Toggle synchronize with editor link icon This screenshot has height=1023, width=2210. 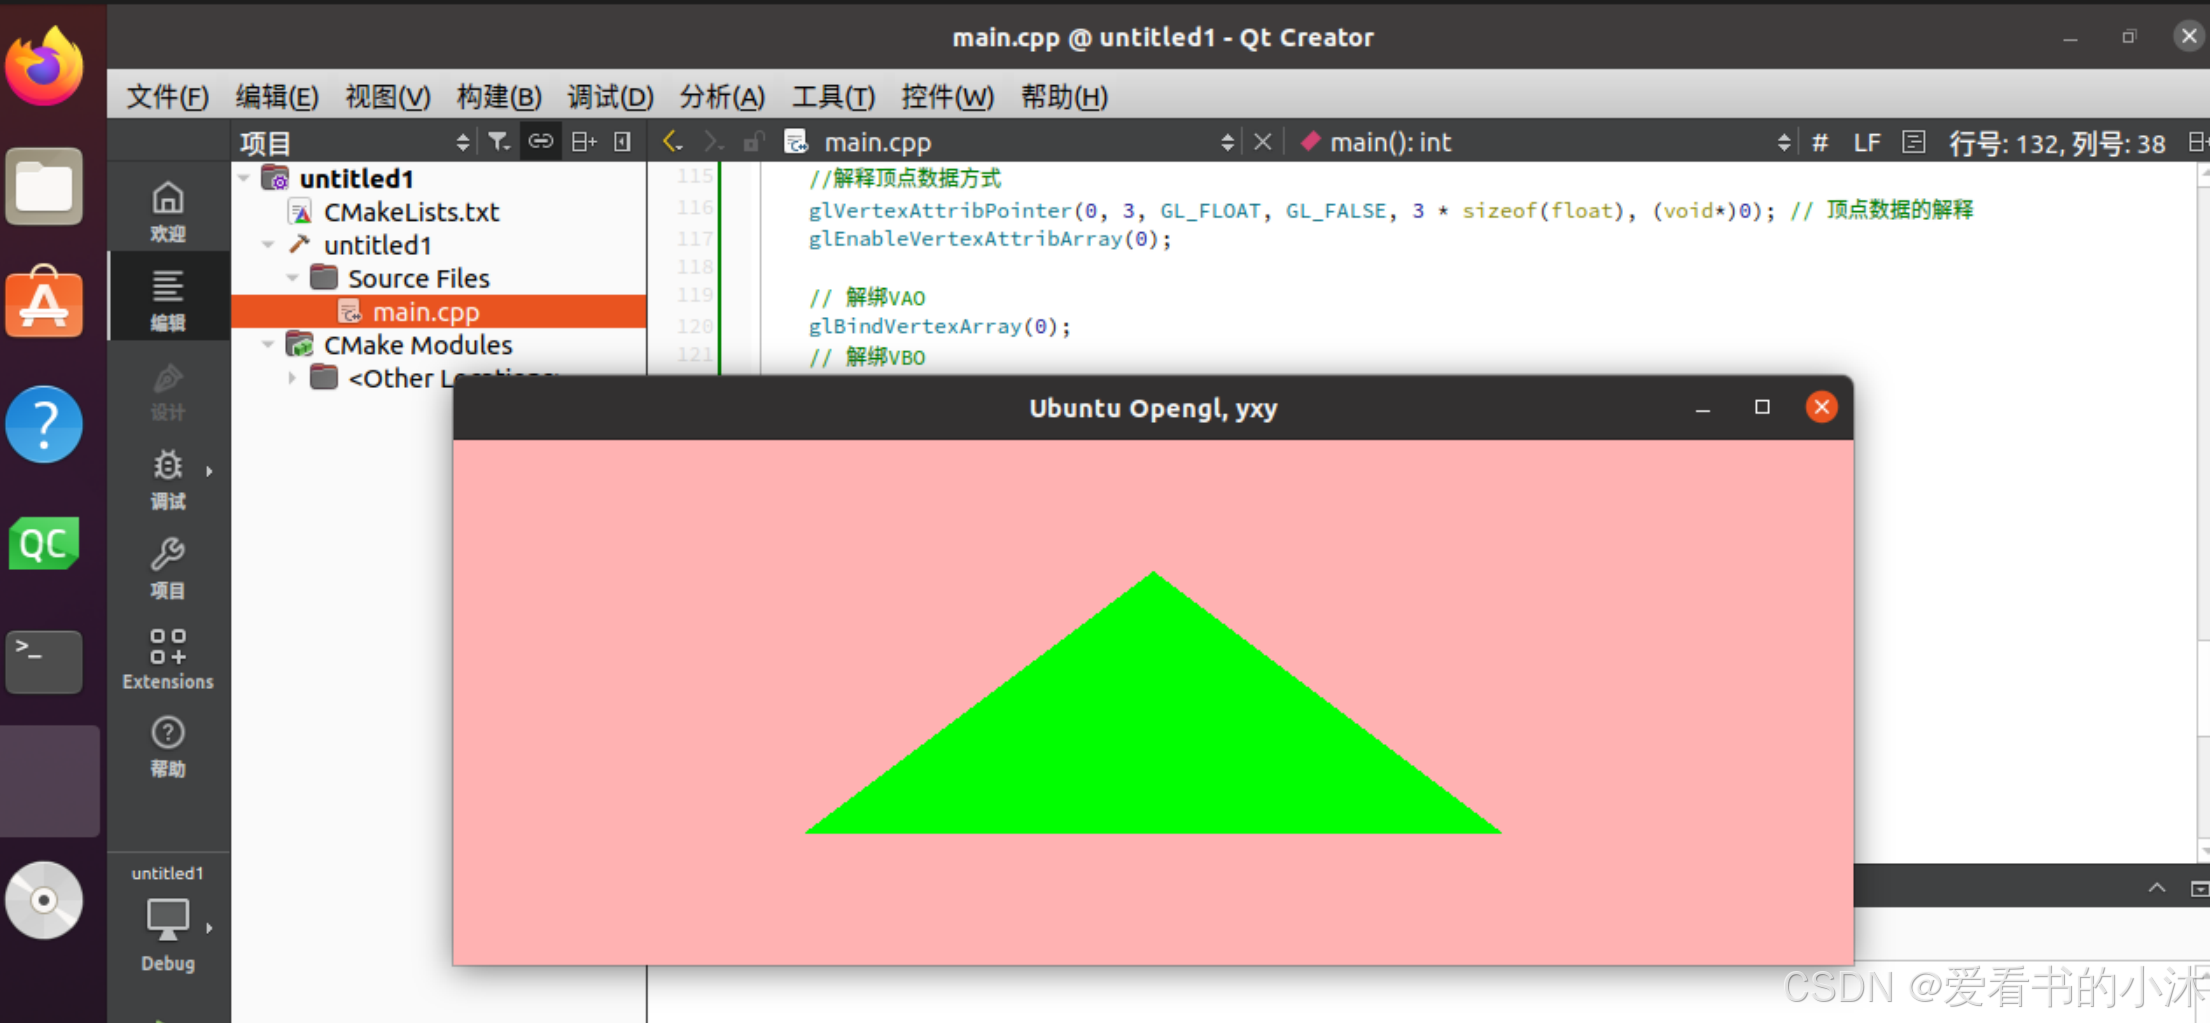(x=540, y=142)
